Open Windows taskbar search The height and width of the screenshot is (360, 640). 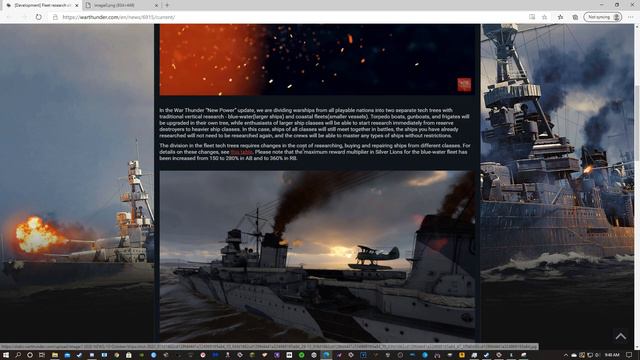tap(18, 355)
